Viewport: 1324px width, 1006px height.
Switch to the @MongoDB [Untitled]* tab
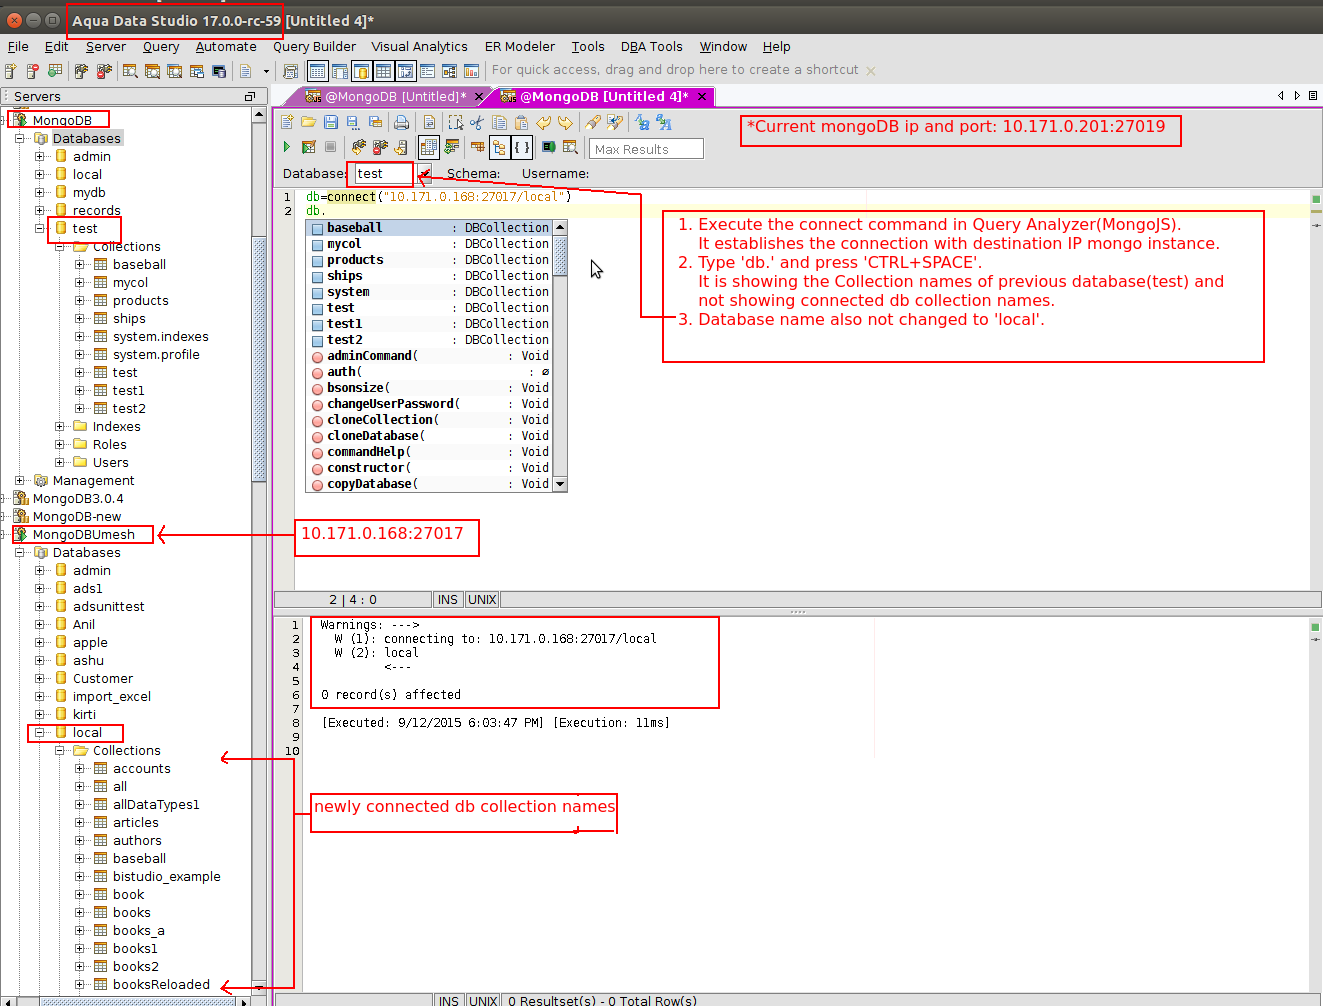click(x=395, y=97)
